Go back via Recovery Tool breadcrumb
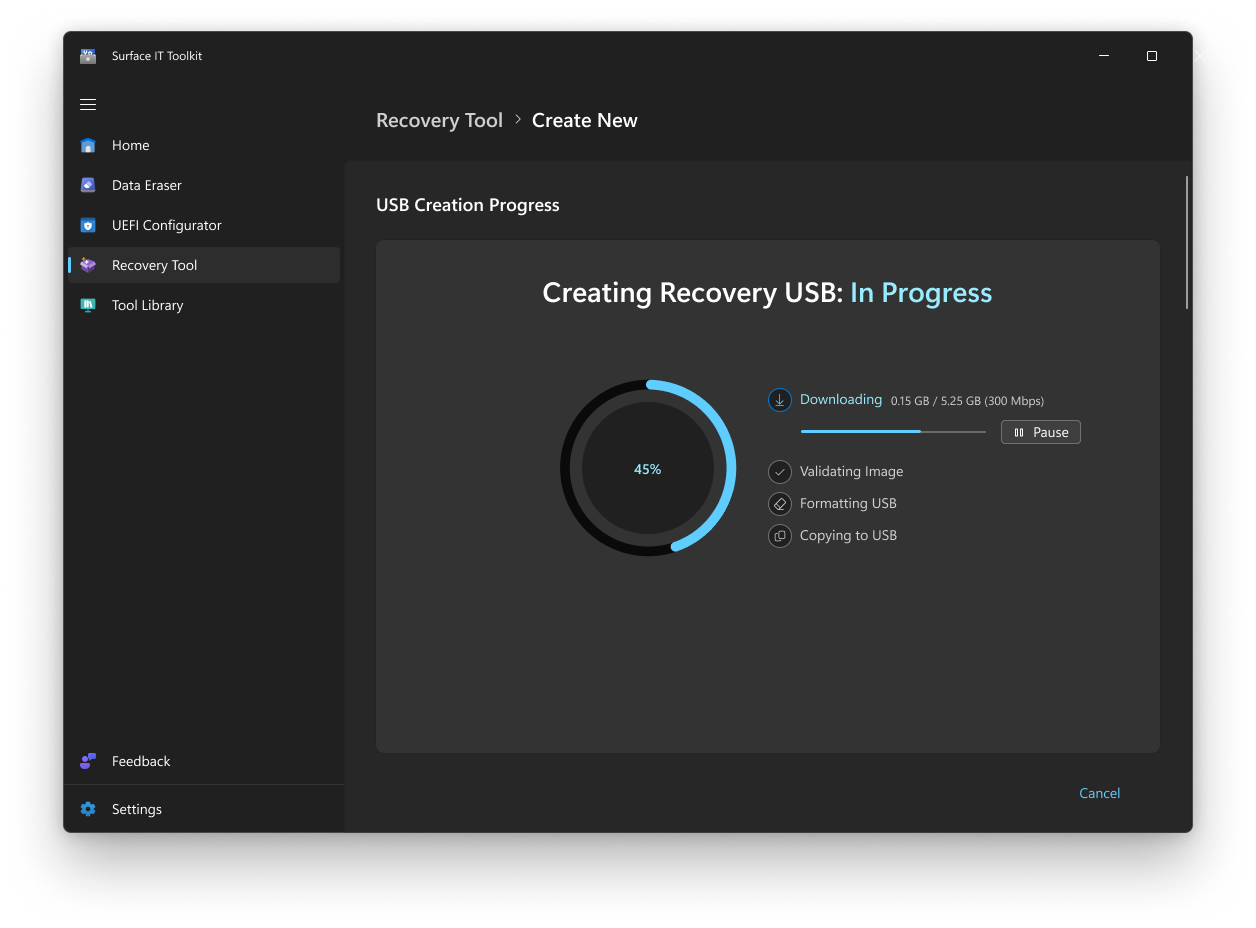 439,120
